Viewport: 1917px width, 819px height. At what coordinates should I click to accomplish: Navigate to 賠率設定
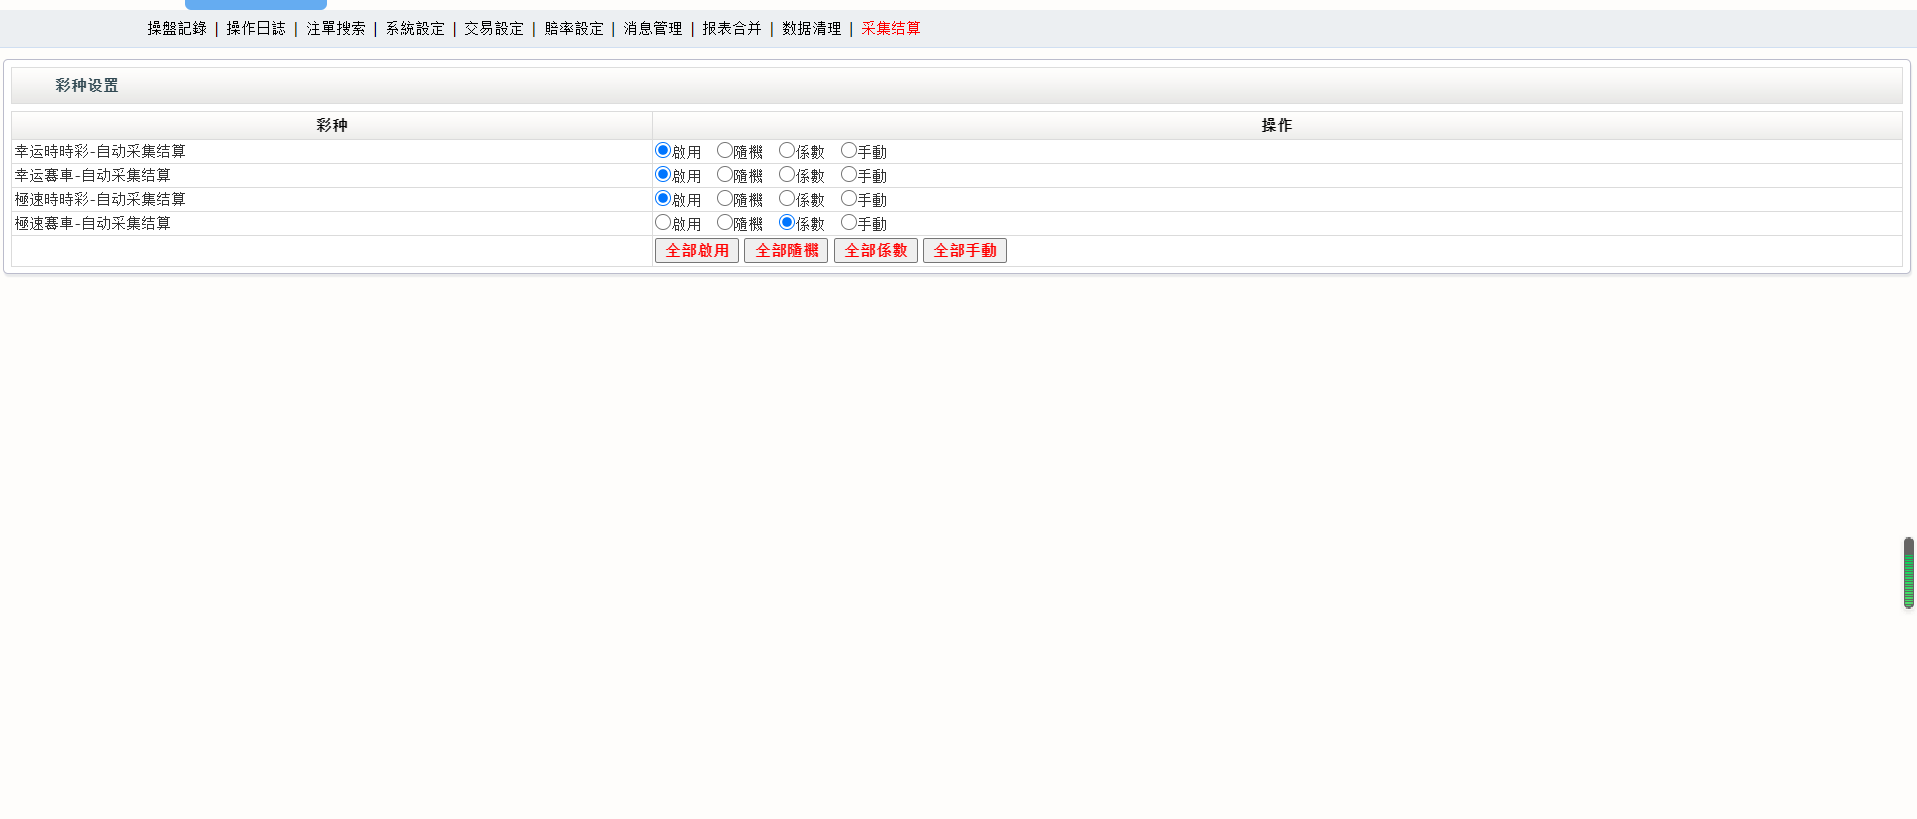(574, 29)
